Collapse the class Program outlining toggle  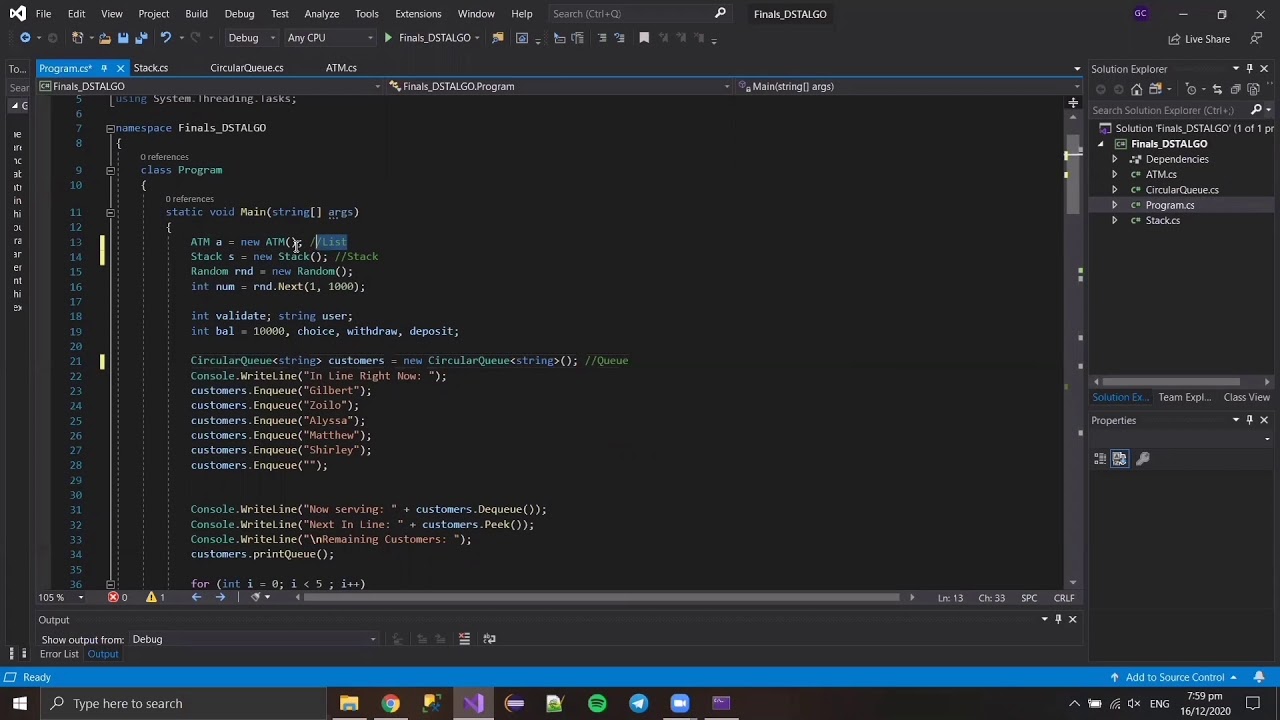pyautogui.click(x=110, y=170)
